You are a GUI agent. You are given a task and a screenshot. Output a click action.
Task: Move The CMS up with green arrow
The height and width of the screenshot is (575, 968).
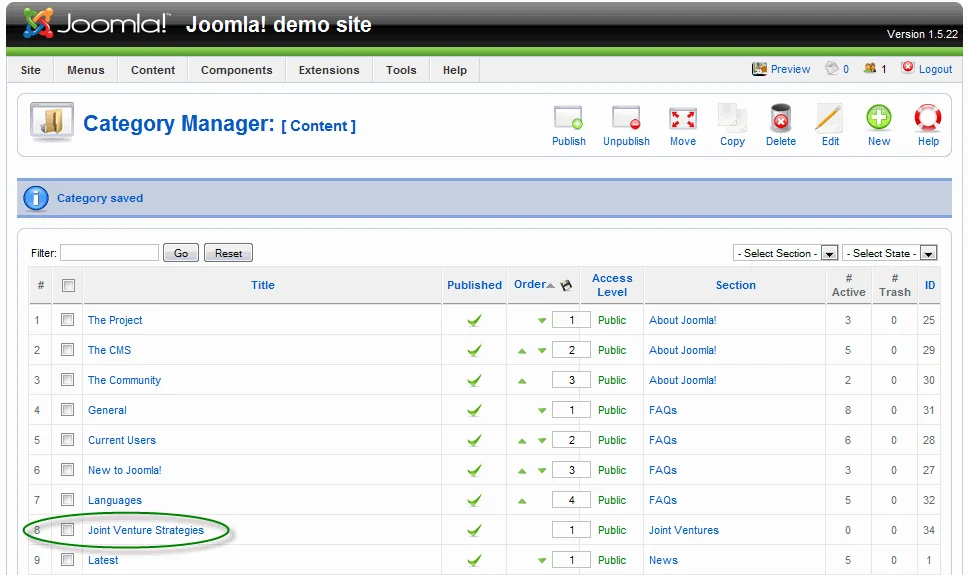(522, 351)
